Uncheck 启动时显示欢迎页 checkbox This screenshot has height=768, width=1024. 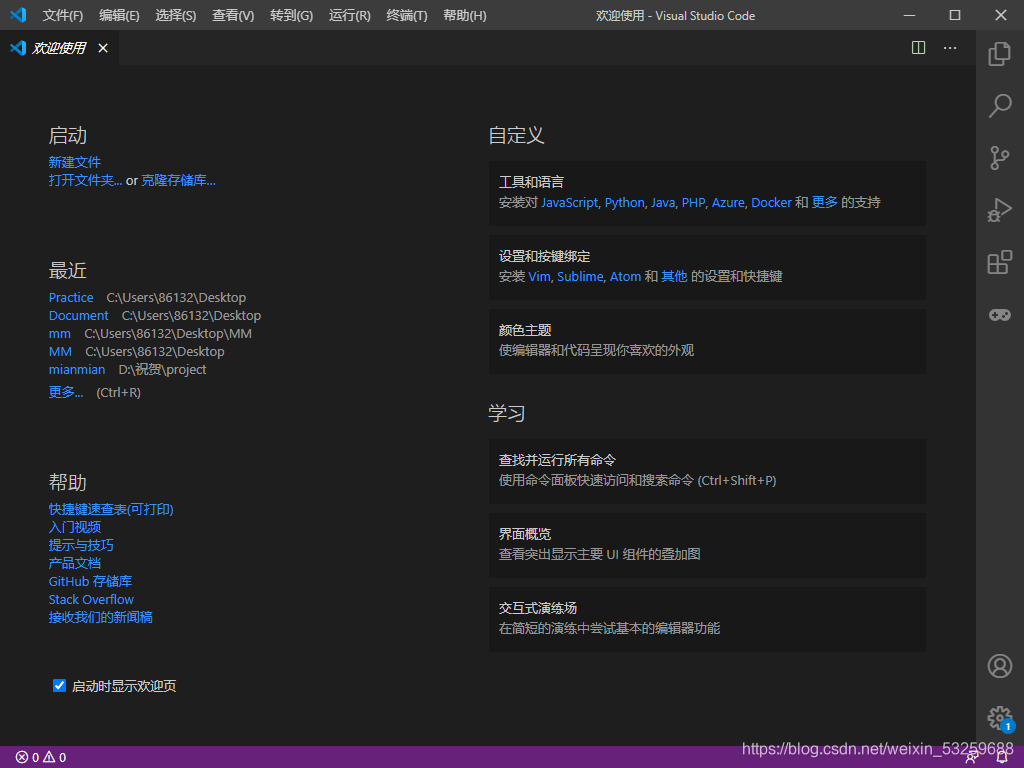(x=59, y=685)
